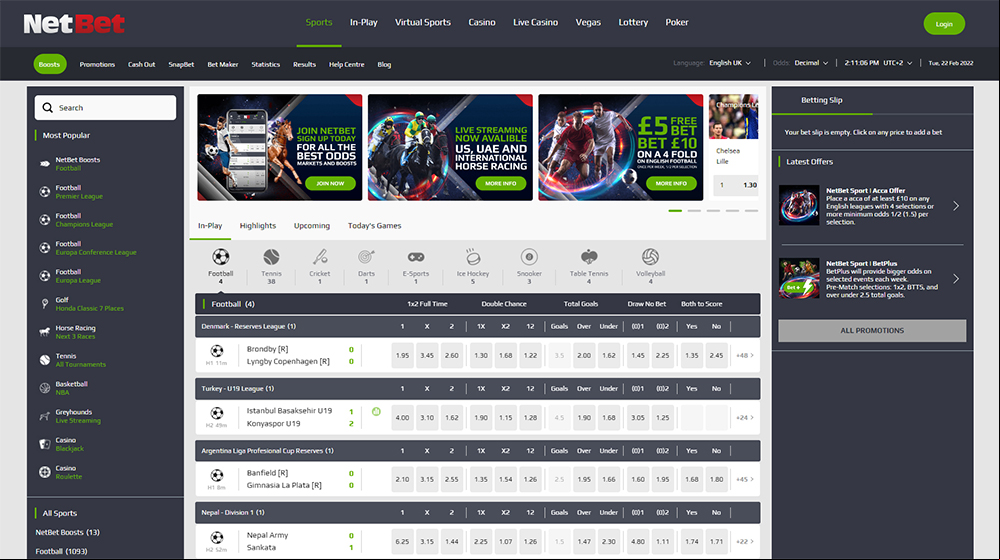Viewport: 1000px width, 560px height.
Task: Open the Help Centre link
Action: coord(346,64)
